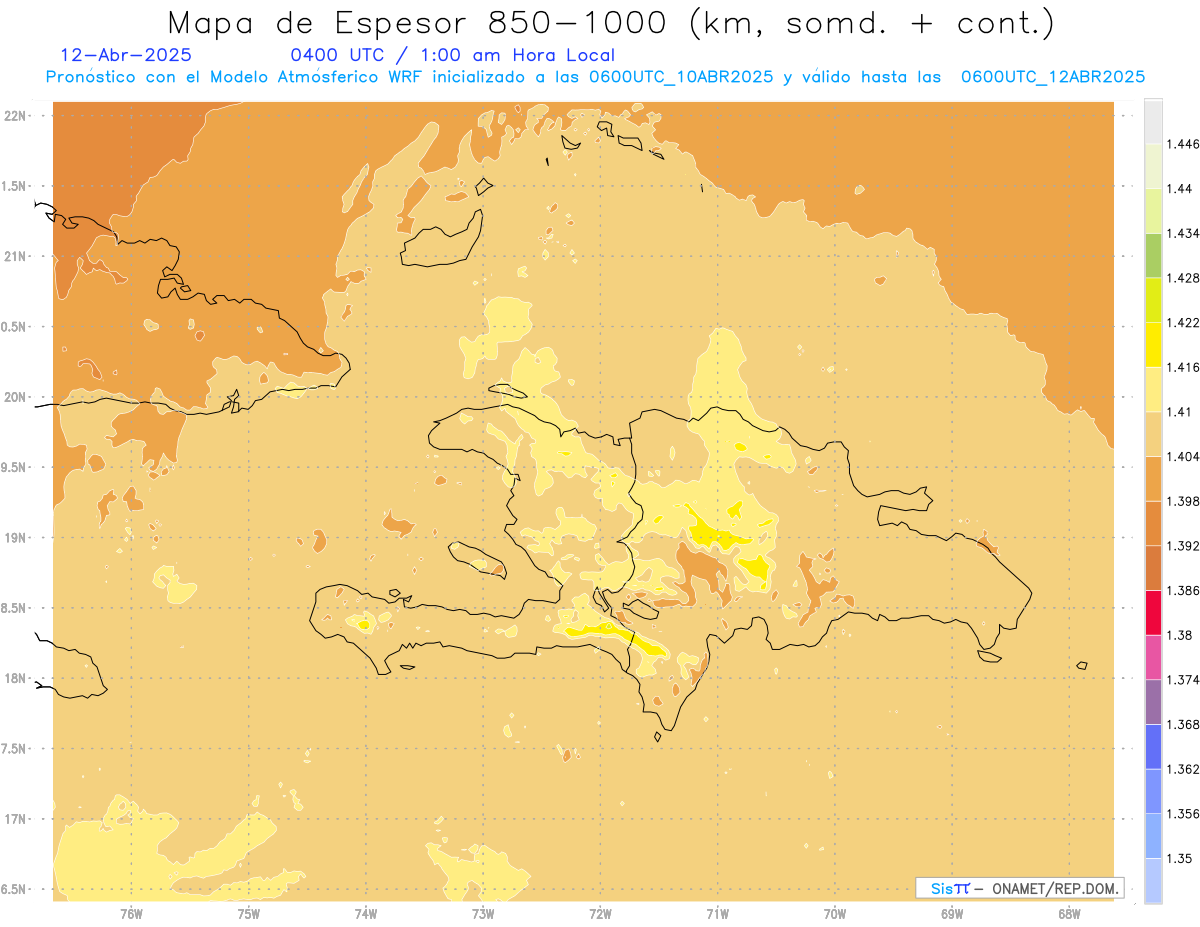1200x927 pixels.
Task: Click the colorbar value '1.41'
Action: tap(1180, 412)
